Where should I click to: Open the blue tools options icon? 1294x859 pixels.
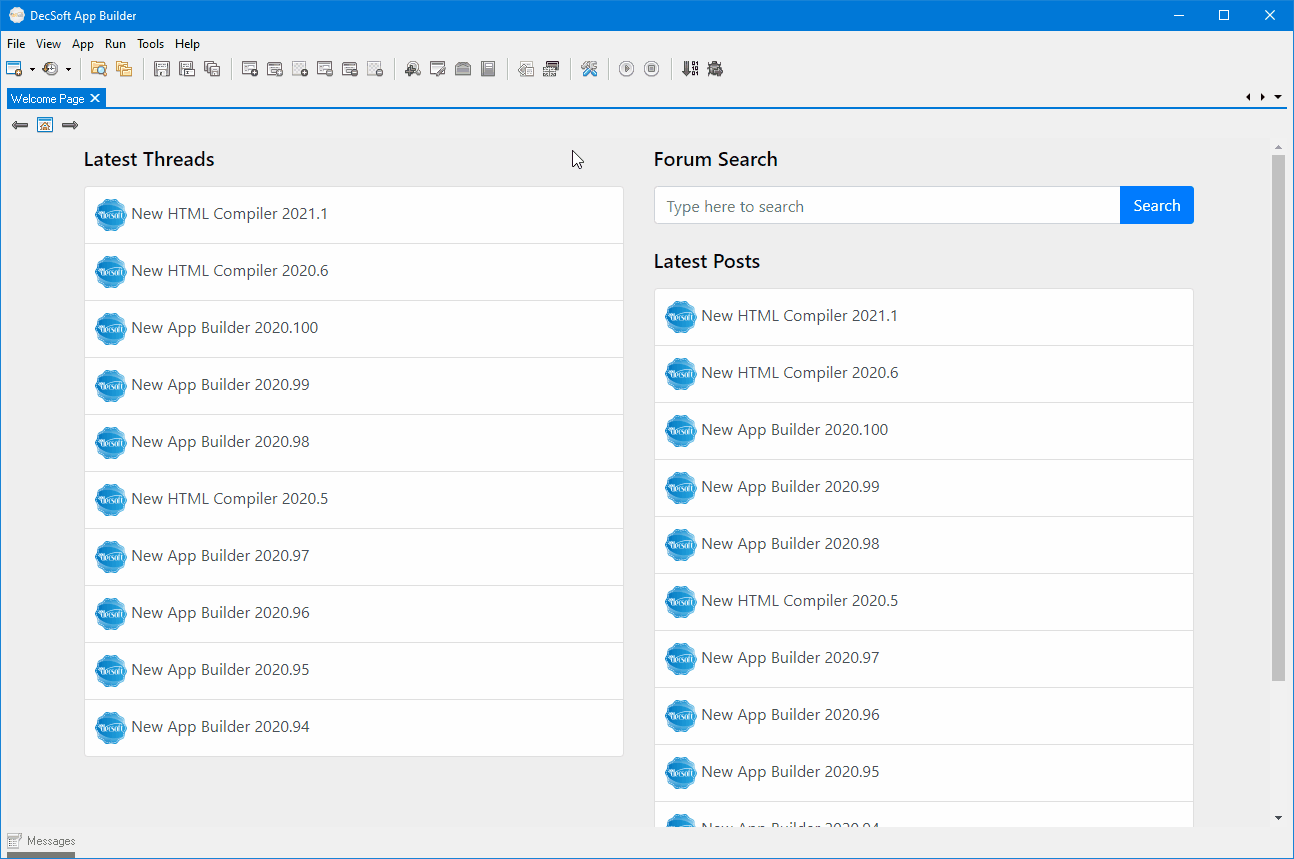point(589,69)
